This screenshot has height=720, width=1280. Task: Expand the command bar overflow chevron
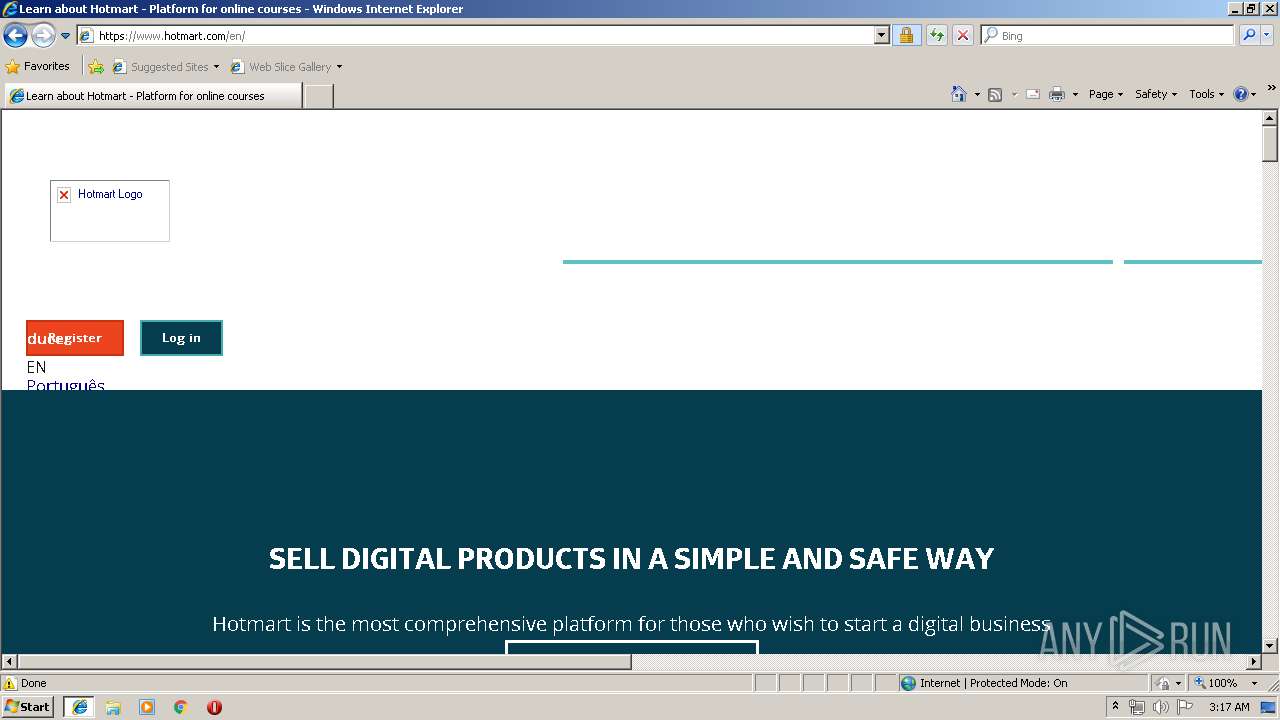1272,89
